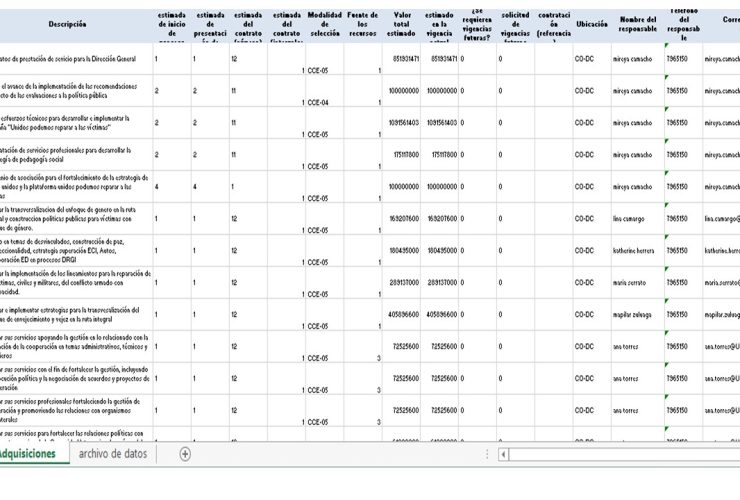Select the lina.camargo email cell
740x500 pixels.
721,219
